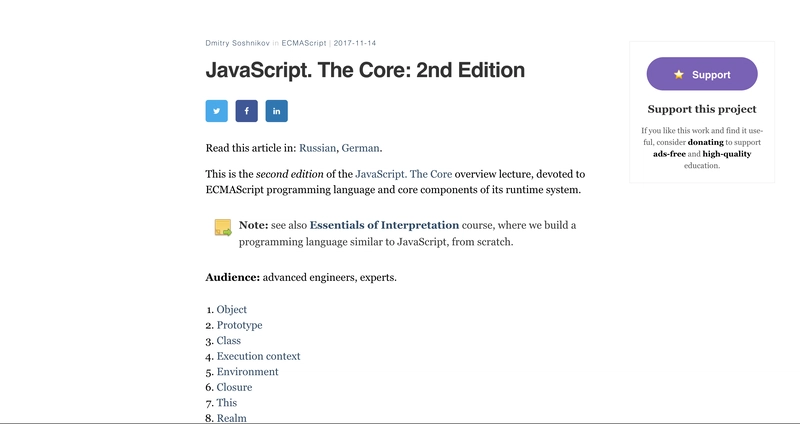Viewport: 800px width, 424px height.
Task: Click the purple Support button
Action: click(702, 74)
